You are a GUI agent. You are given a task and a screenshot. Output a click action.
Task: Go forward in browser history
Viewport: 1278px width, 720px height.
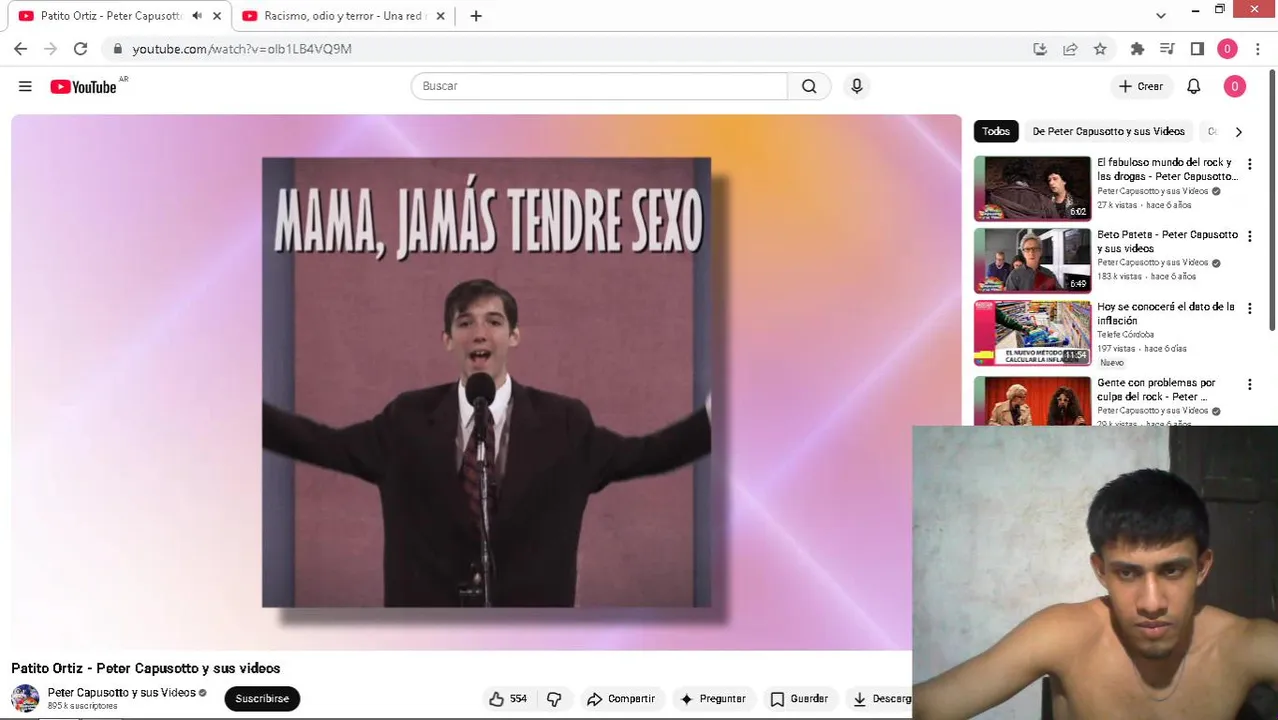tap(51, 49)
